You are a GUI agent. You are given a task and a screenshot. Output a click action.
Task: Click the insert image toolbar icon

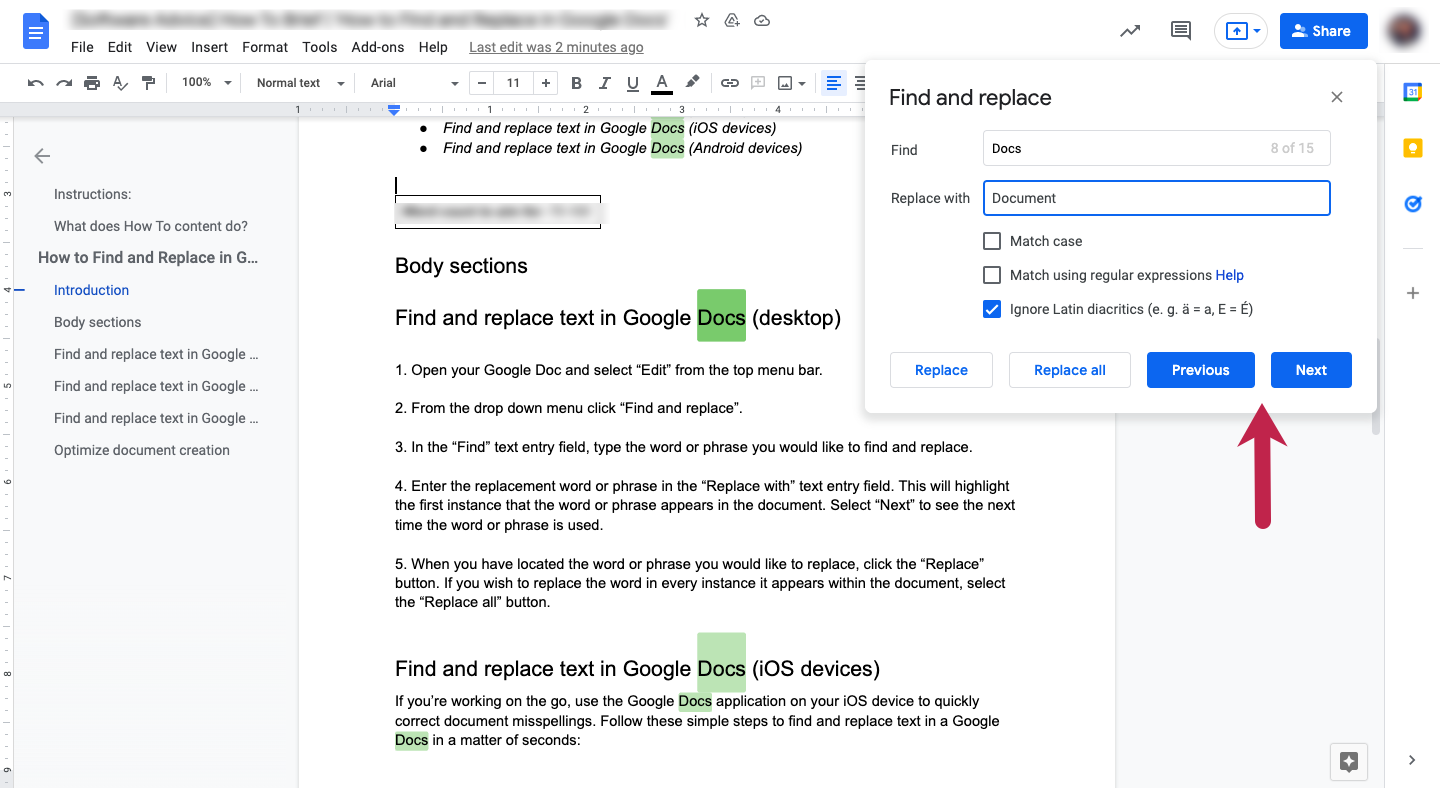785,83
